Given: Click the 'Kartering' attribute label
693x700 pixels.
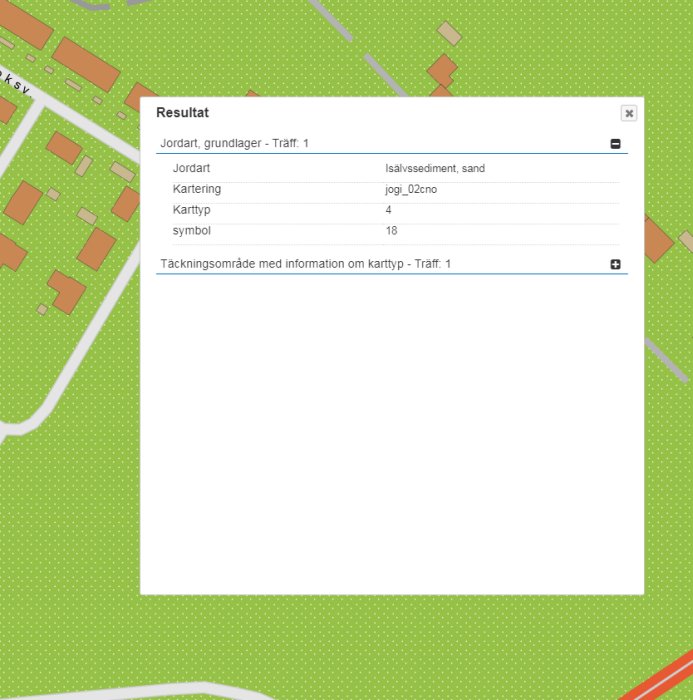Looking at the screenshot, I should (196, 189).
